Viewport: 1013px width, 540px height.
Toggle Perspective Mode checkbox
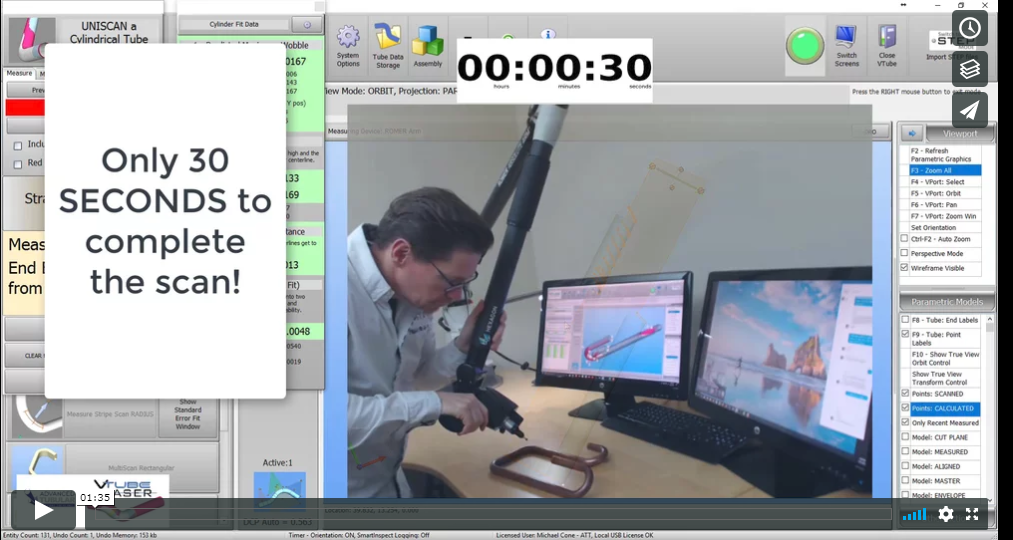tap(905, 254)
